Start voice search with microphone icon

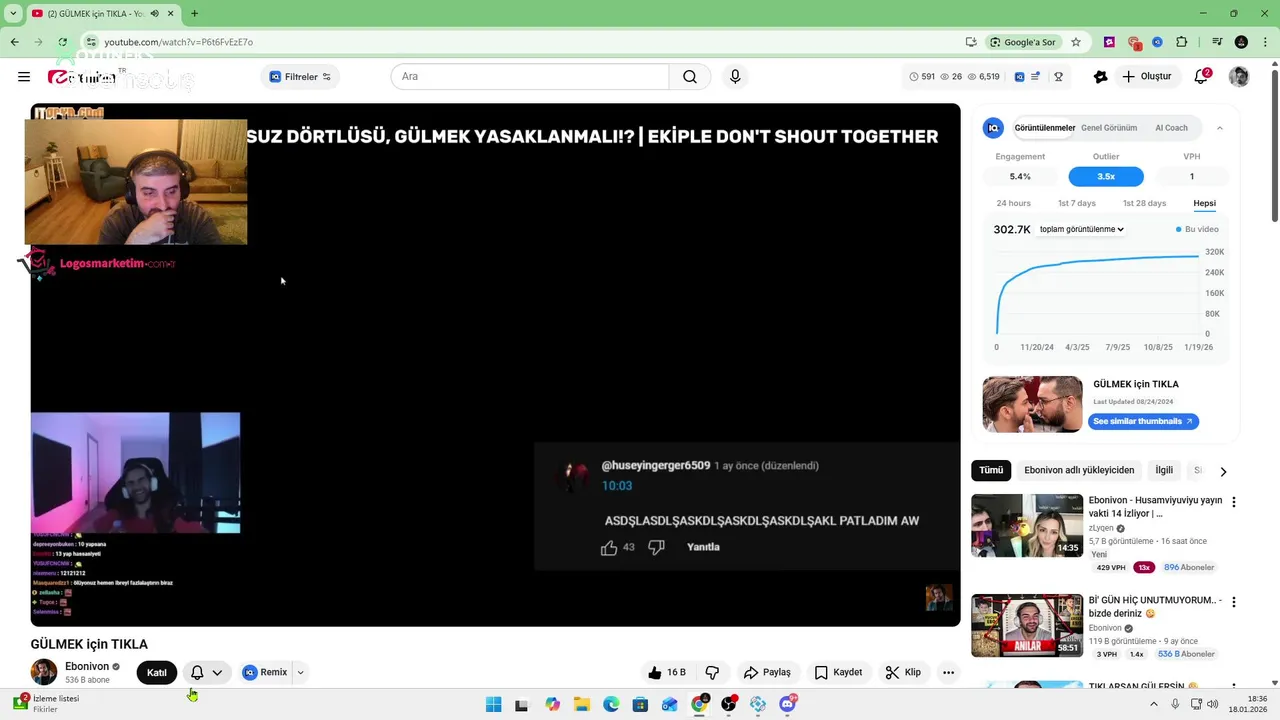click(735, 77)
